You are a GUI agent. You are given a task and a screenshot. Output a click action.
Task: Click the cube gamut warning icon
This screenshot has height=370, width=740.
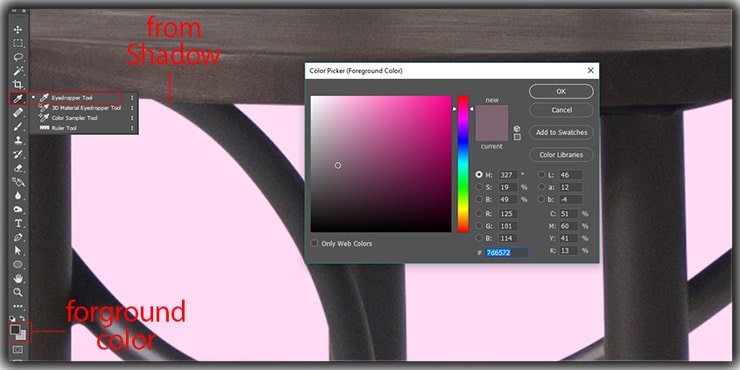tap(517, 128)
